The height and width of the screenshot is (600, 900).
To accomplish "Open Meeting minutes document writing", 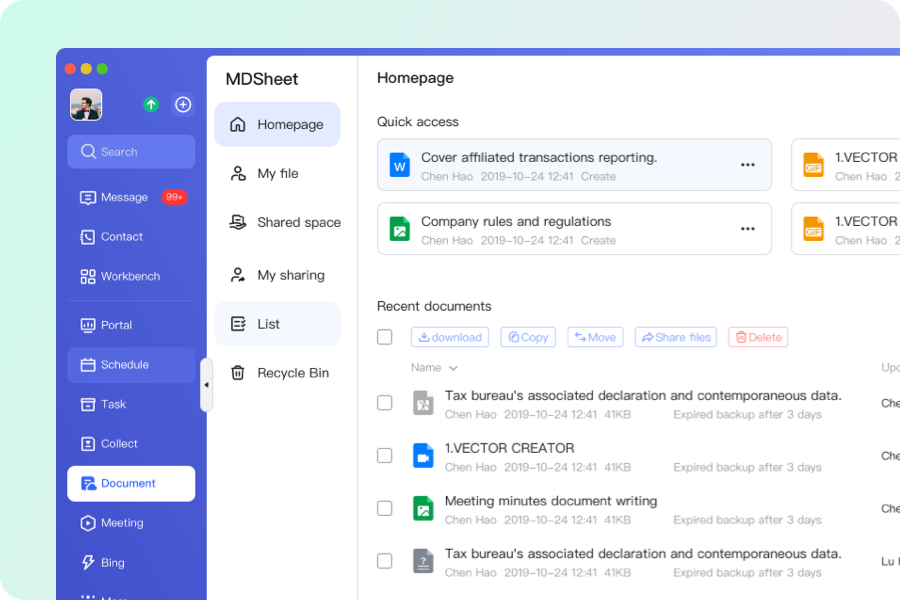I will click(551, 501).
